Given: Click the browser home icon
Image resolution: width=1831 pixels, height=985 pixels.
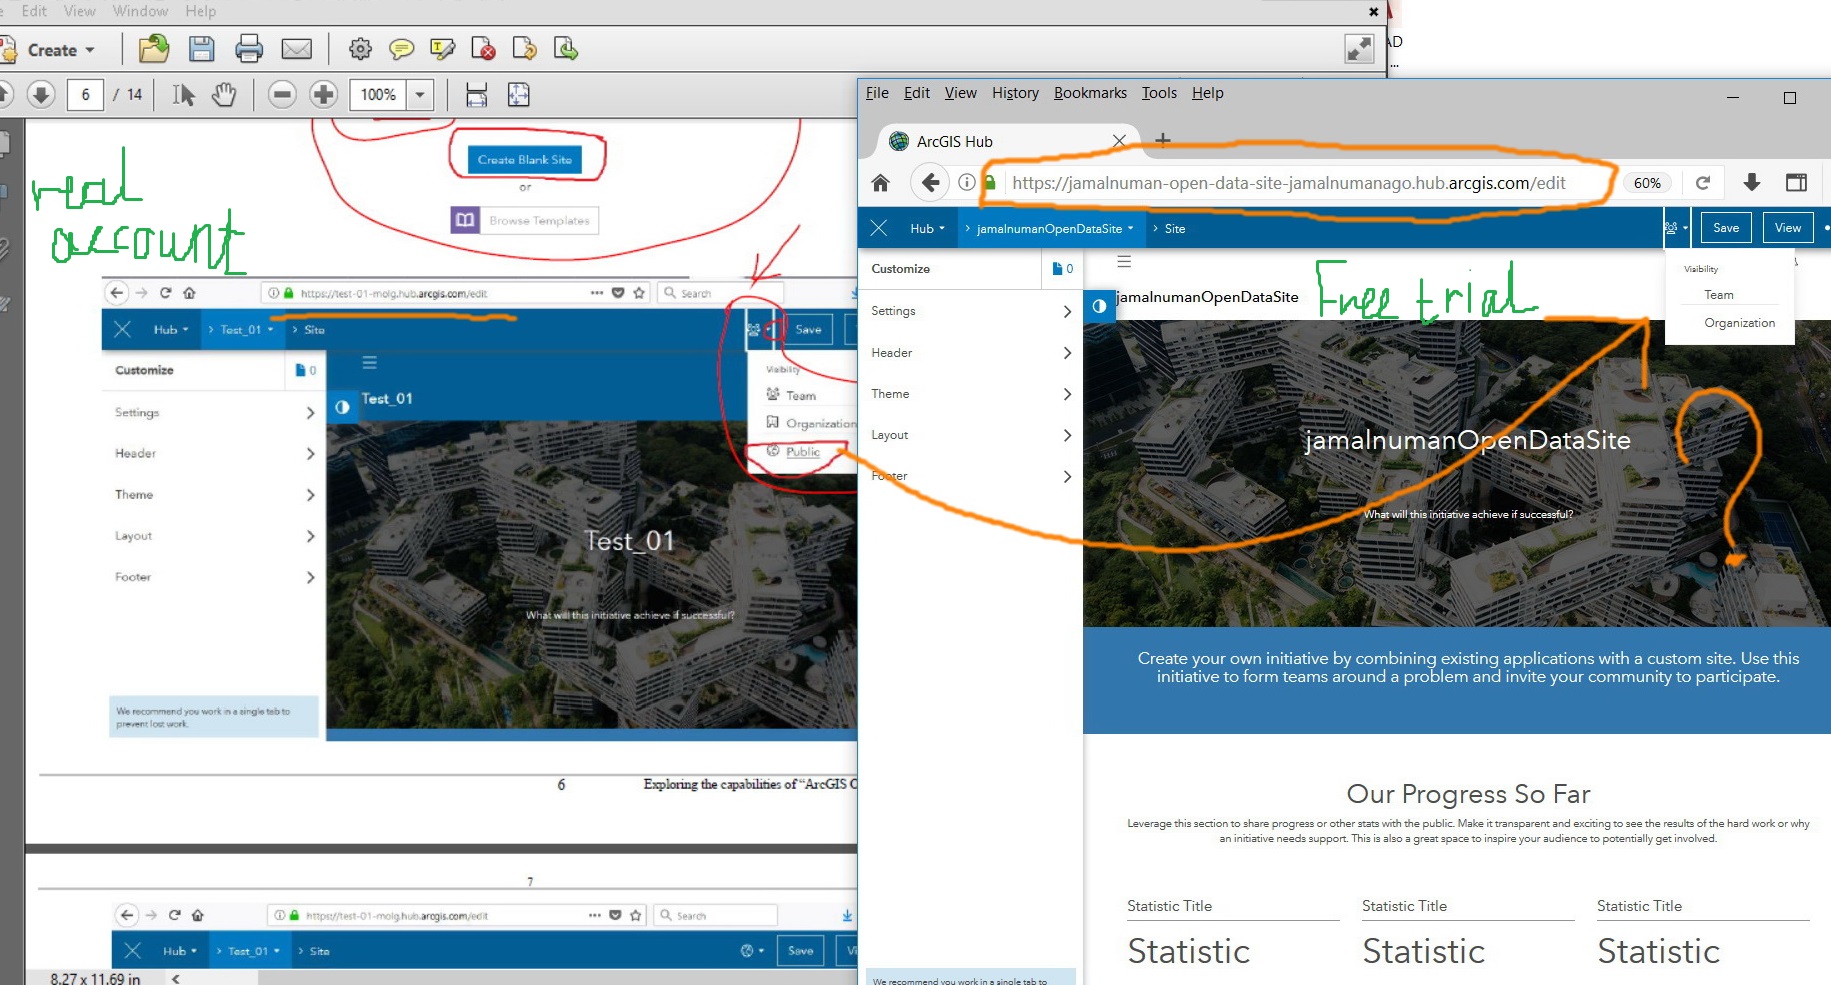Looking at the screenshot, I should 880,183.
